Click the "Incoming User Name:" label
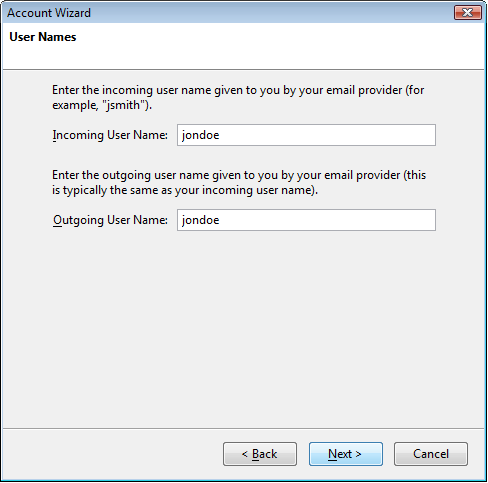 [110, 135]
